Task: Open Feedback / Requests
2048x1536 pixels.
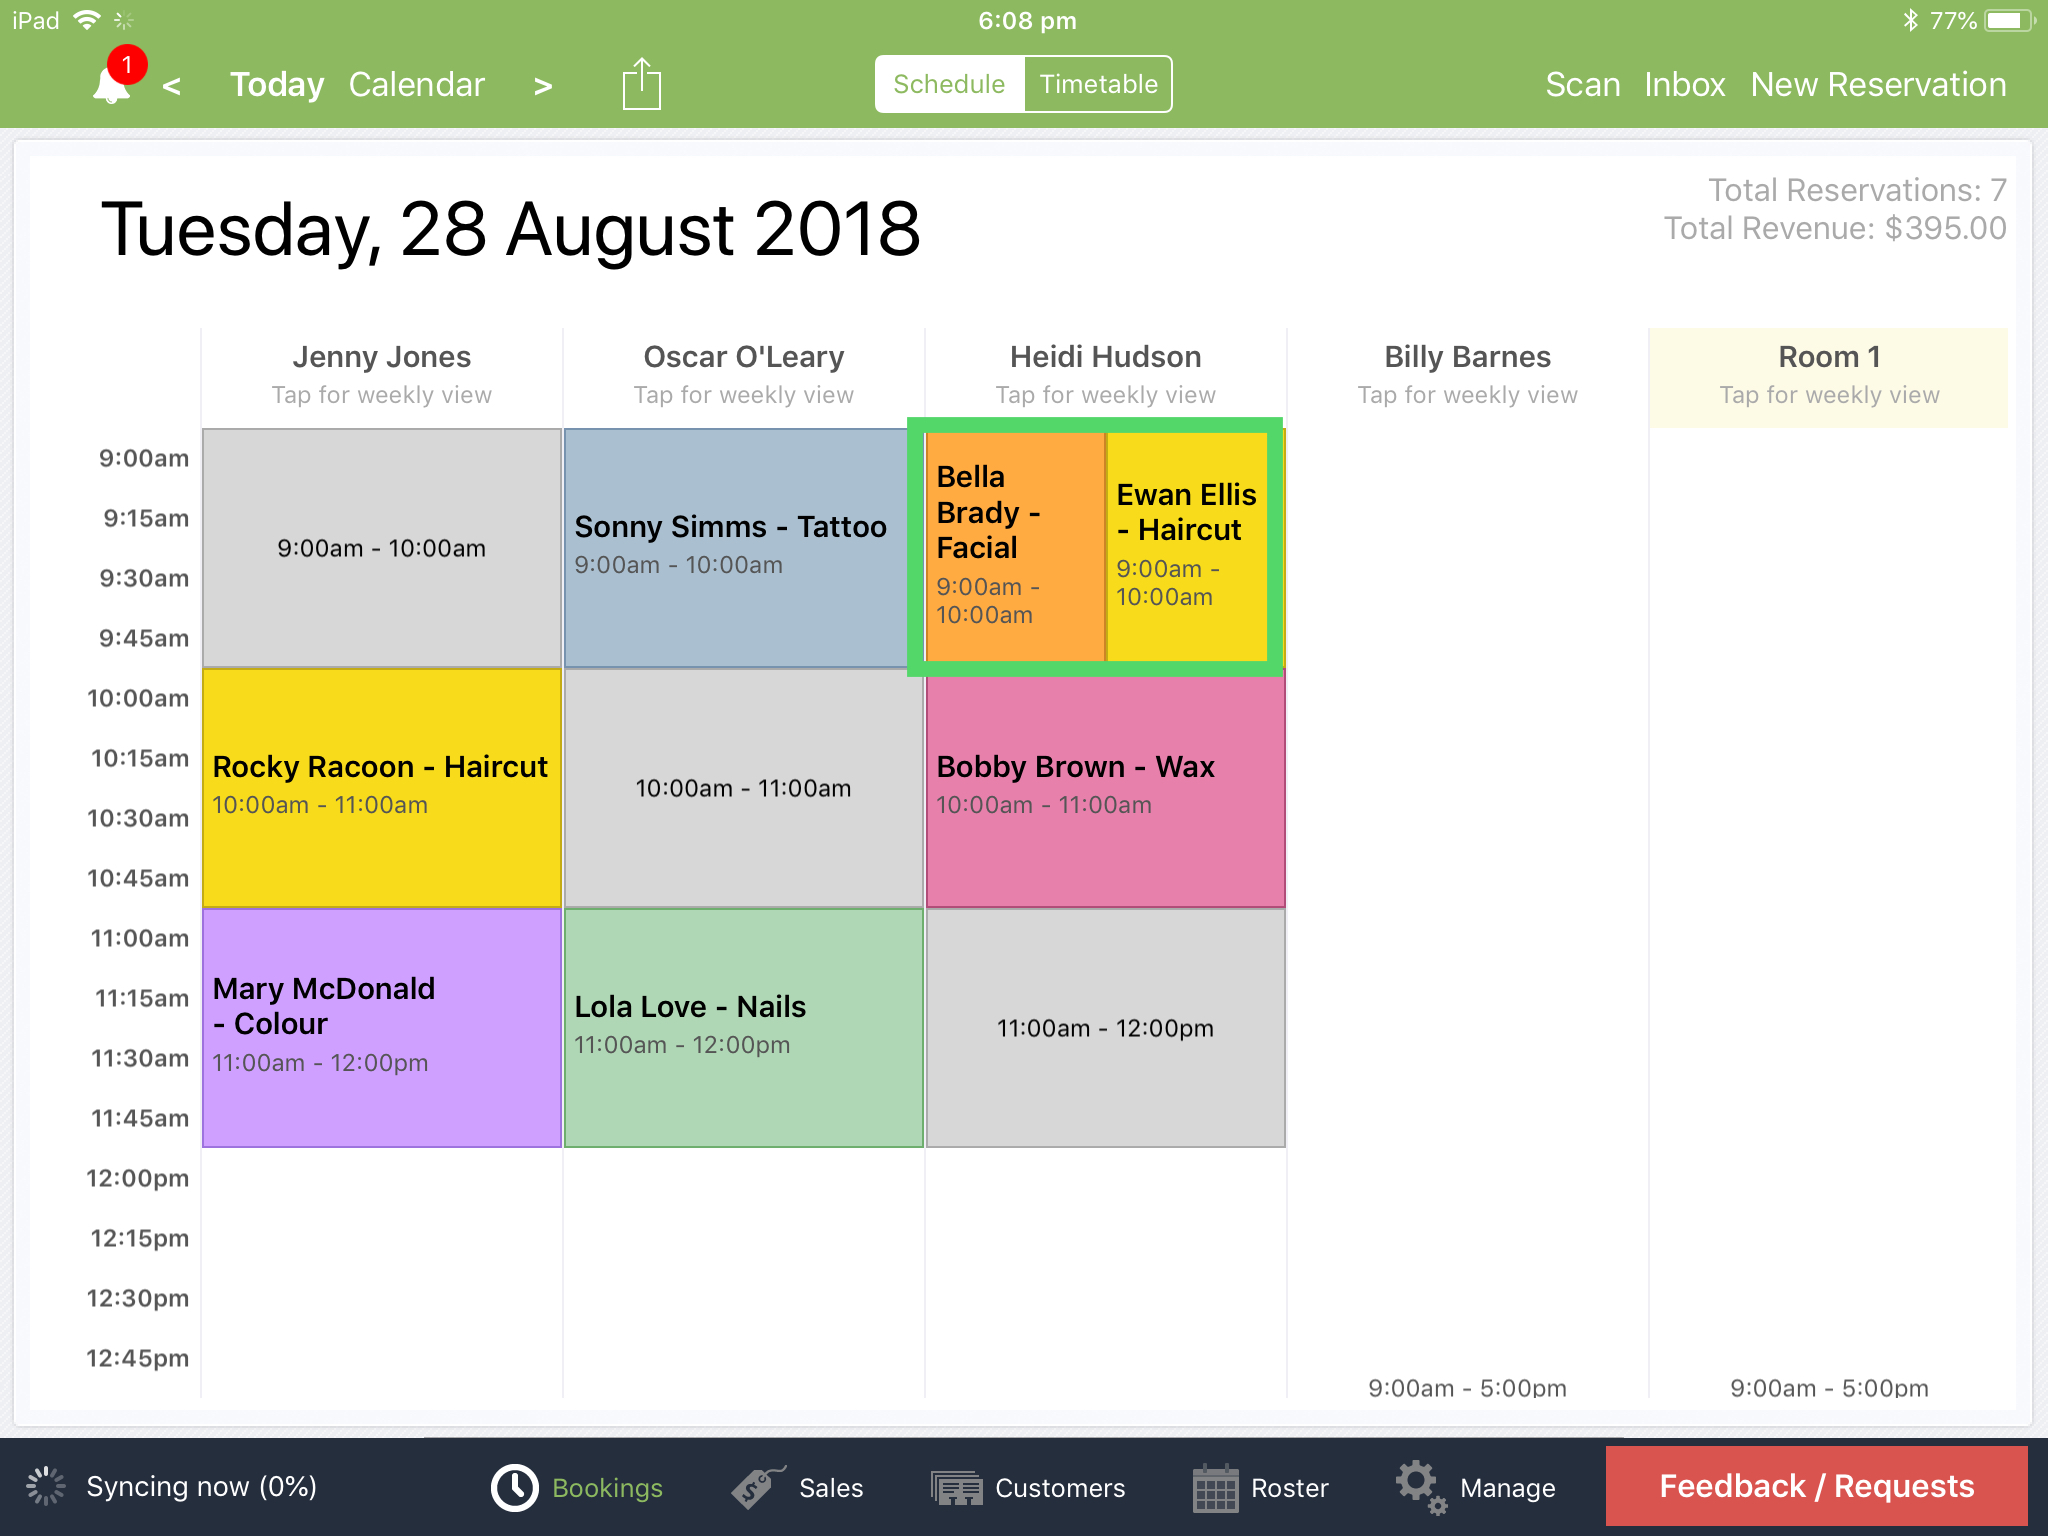Action: 1814,1487
